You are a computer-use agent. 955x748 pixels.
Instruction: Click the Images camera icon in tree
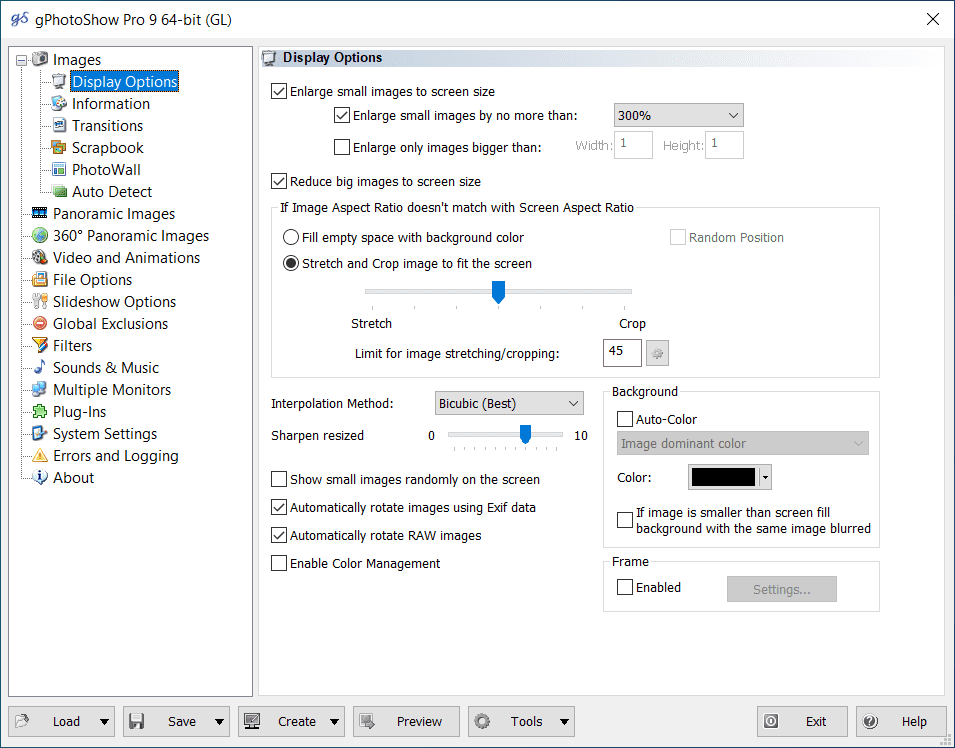[40, 59]
